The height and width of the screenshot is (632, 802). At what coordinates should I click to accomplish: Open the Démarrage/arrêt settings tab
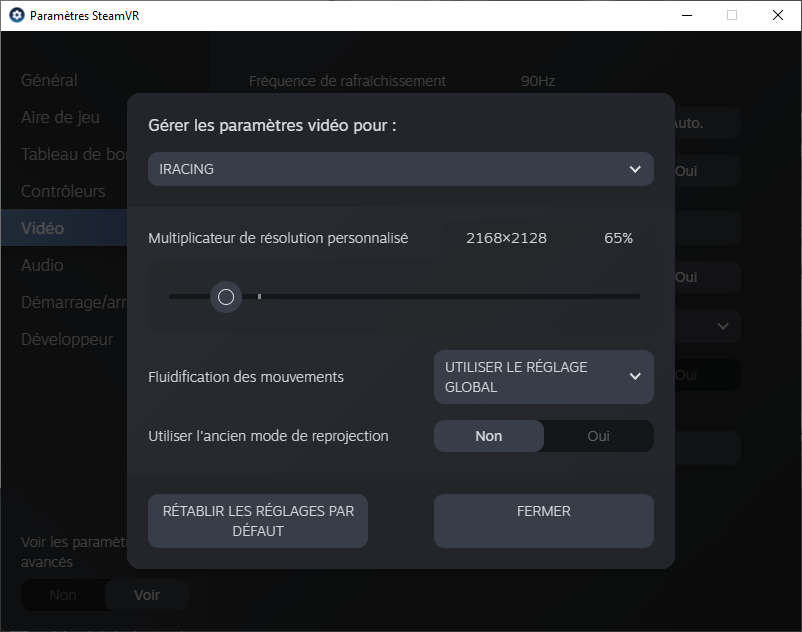[74, 303]
